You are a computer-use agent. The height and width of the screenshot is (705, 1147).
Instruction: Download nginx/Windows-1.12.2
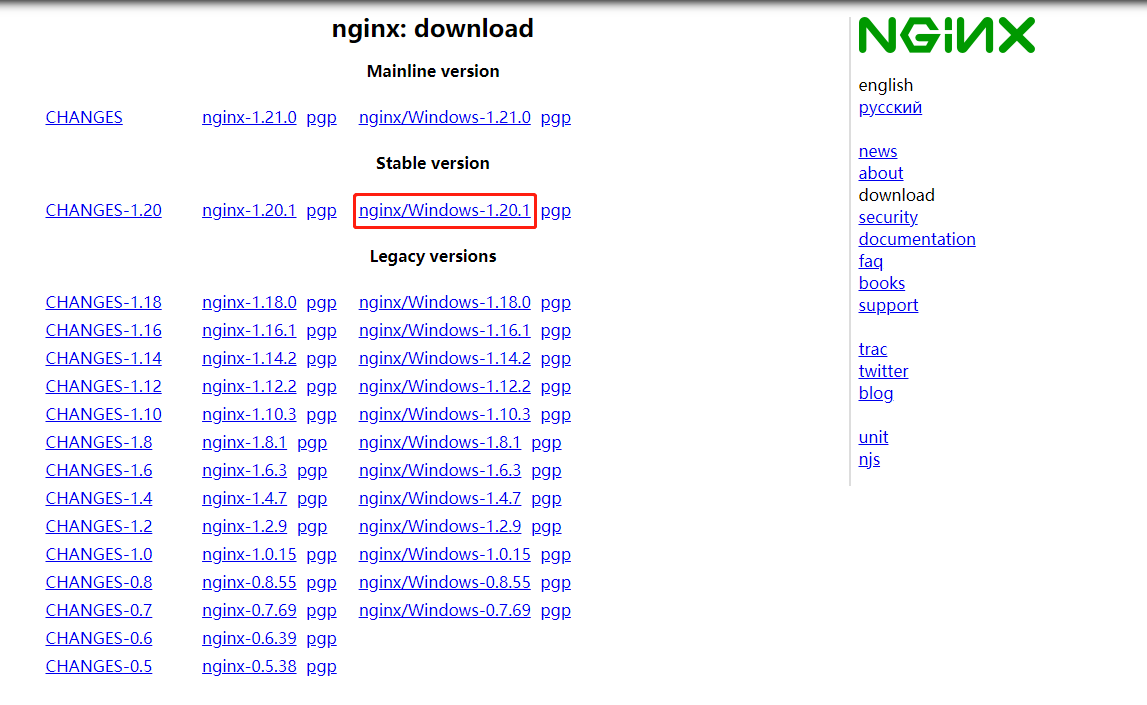tap(445, 386)
